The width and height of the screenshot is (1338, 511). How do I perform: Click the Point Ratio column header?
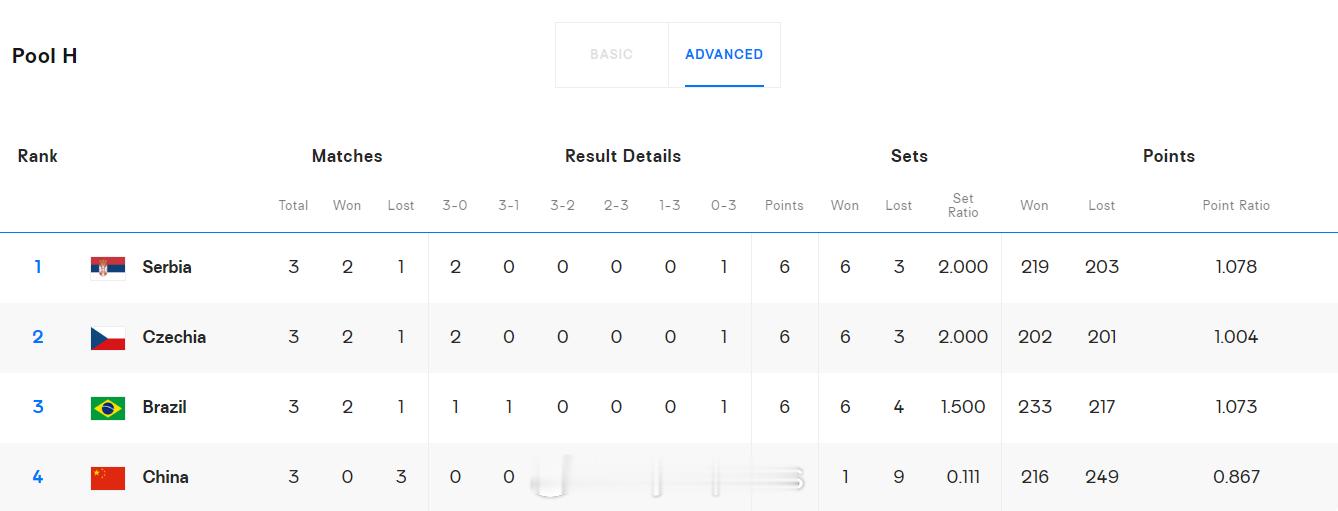[x=1236, y=205]
